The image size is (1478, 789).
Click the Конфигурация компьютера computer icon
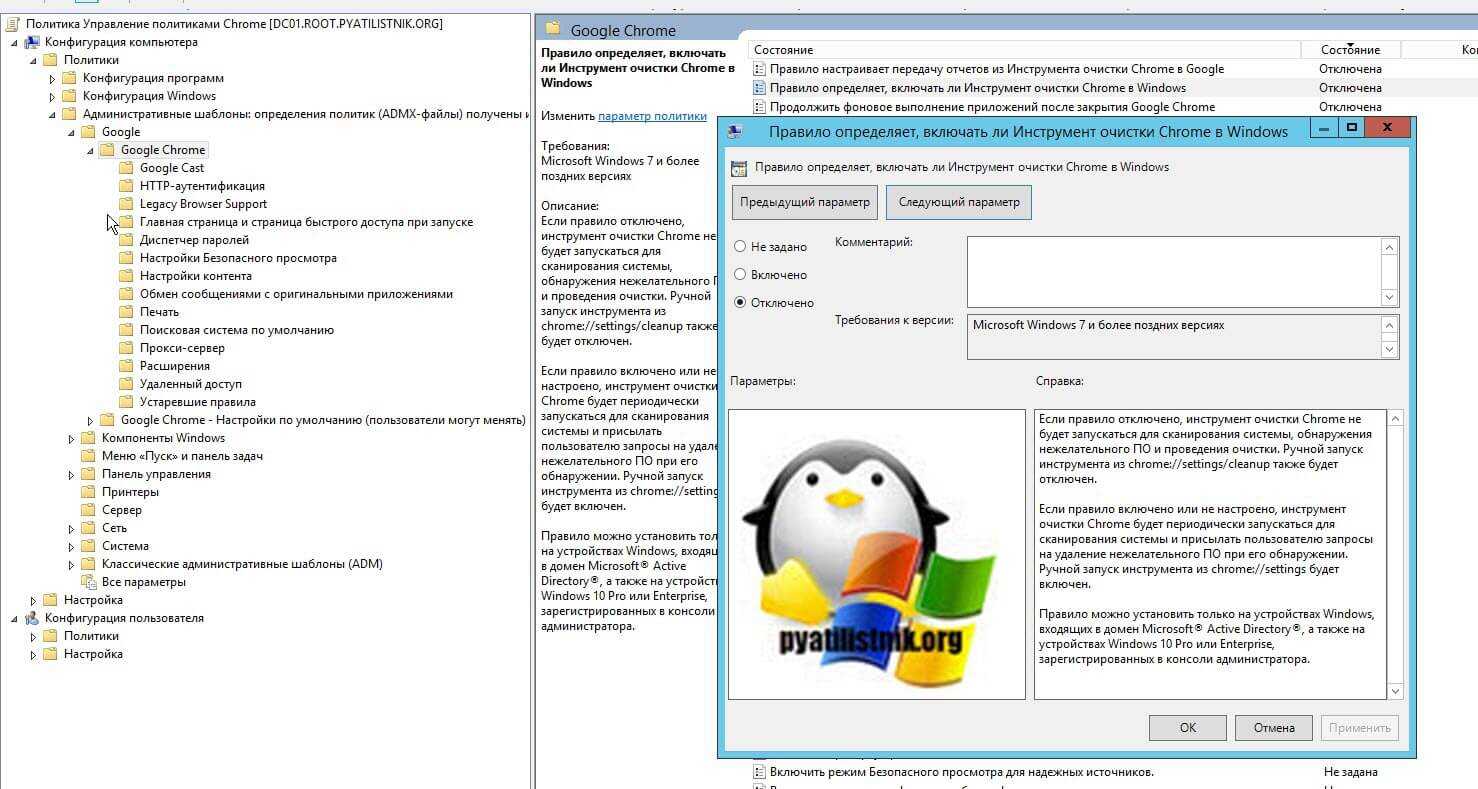point(32,42)
